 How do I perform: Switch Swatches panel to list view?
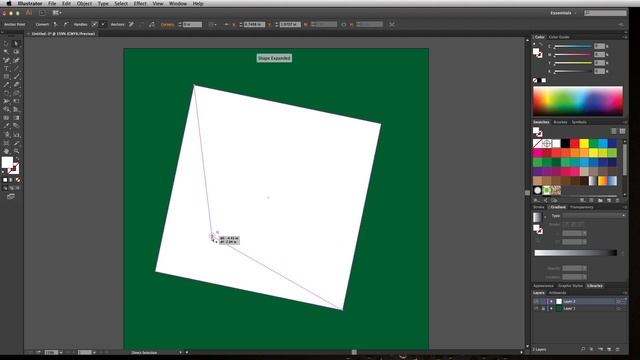tap(613, 131)
